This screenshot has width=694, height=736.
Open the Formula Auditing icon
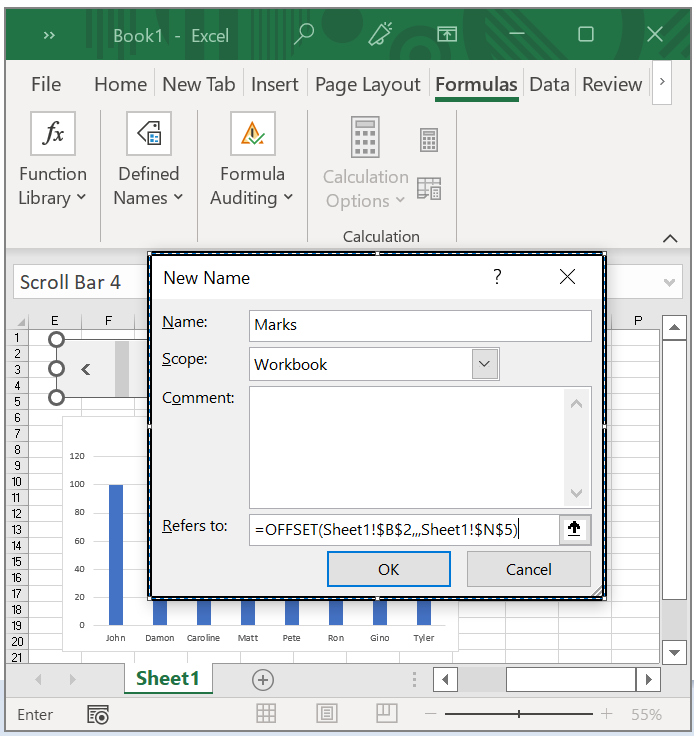tap(252, 133)
